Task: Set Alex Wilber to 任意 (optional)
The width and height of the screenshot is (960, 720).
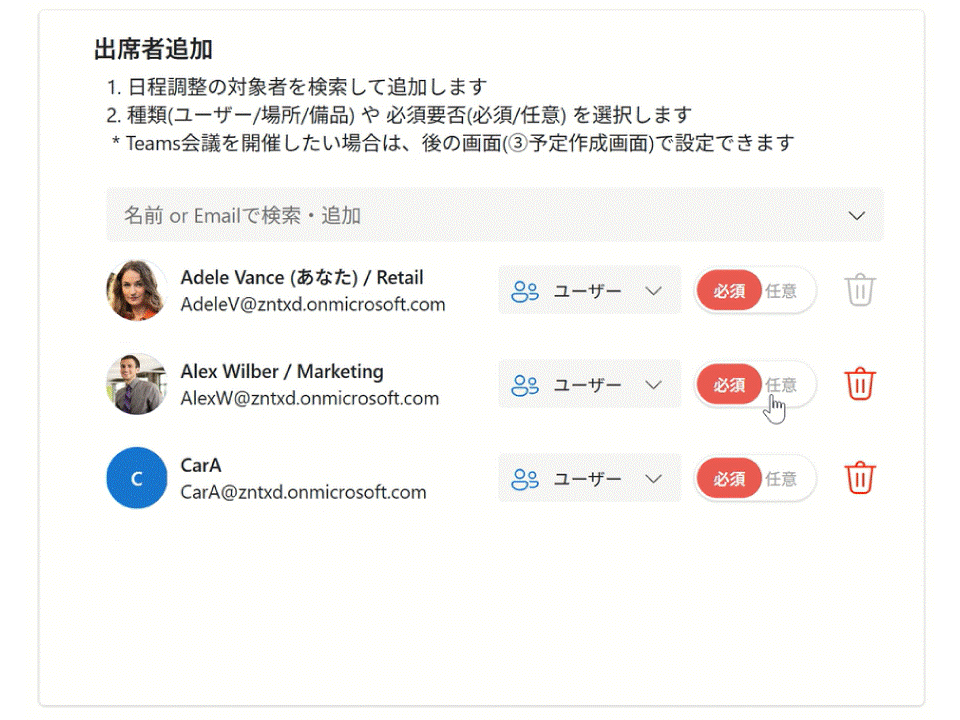Action: pos(782,385)
